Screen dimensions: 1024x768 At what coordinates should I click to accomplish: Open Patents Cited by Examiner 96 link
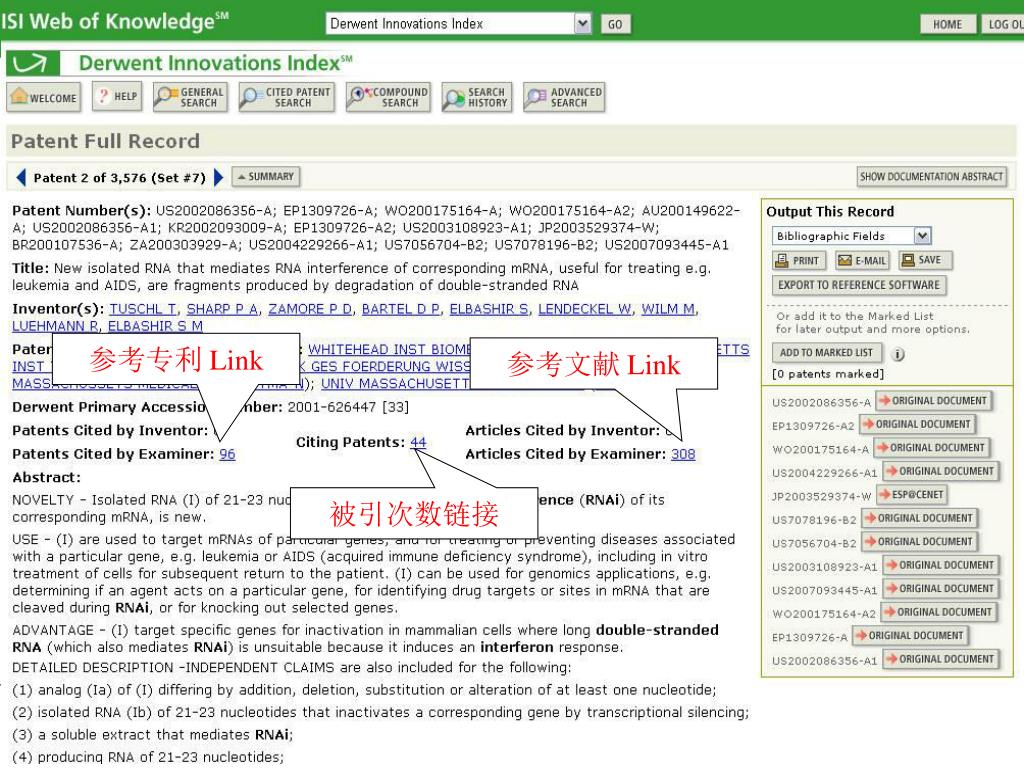[x=227, y=454]
